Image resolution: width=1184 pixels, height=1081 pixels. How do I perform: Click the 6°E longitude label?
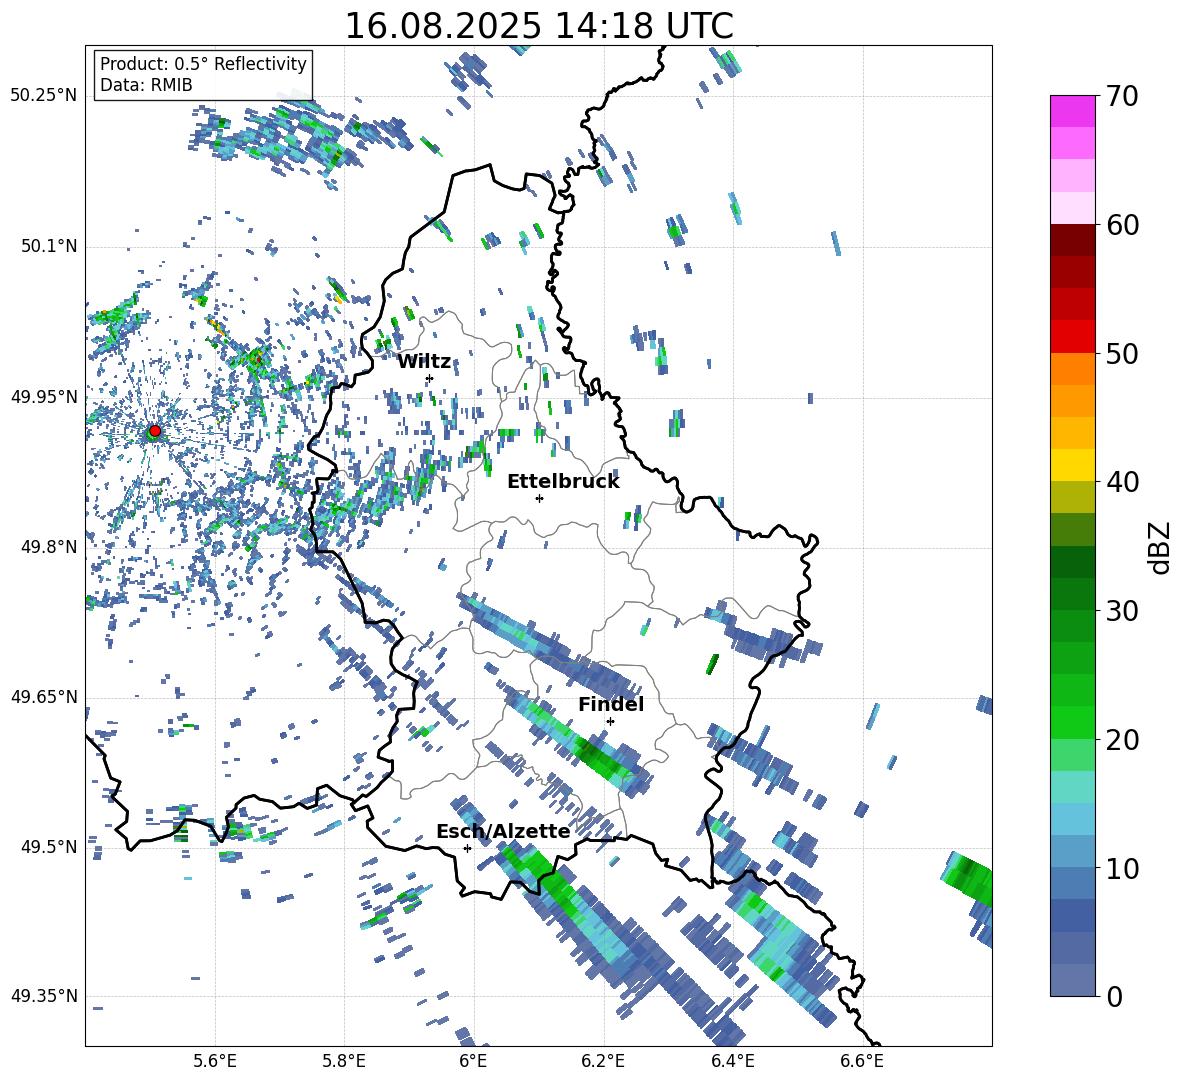[x=473, y=1061]
